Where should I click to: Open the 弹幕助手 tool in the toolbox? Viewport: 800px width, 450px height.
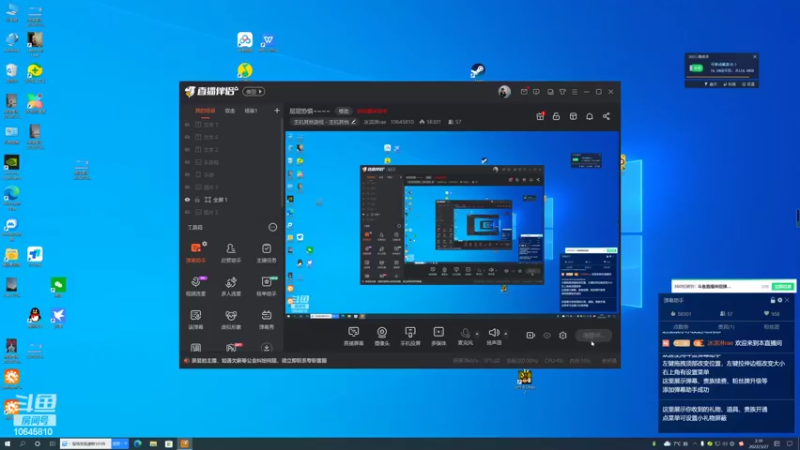coord(195,252)
